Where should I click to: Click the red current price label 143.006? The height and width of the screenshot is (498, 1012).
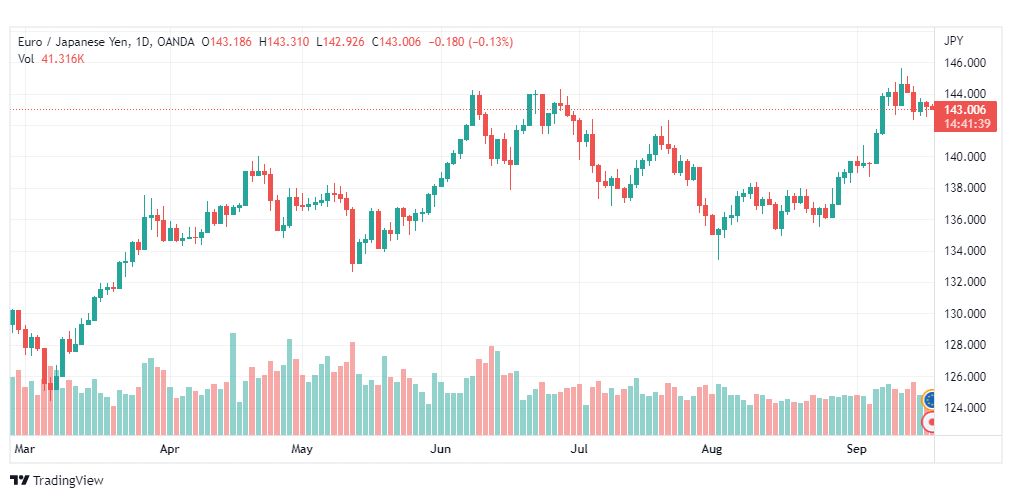click(966, 110)
